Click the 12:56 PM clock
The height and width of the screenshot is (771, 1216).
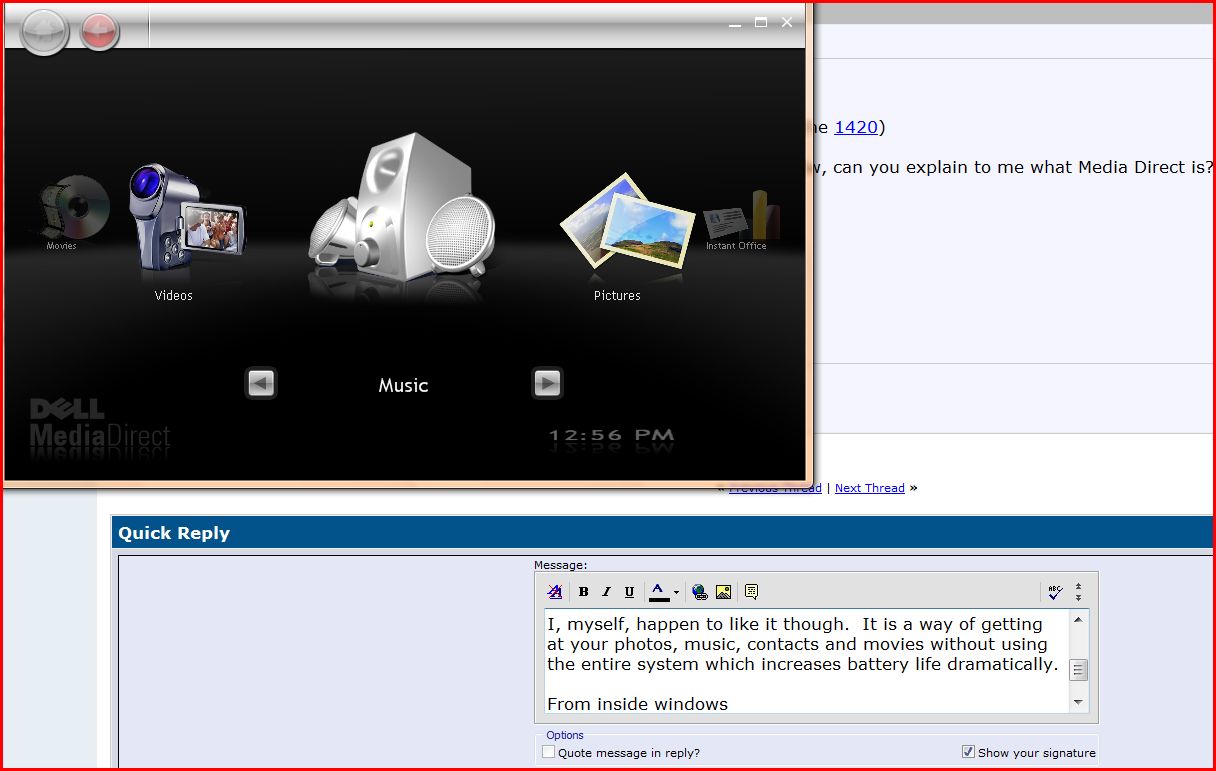tap(611, 436)
